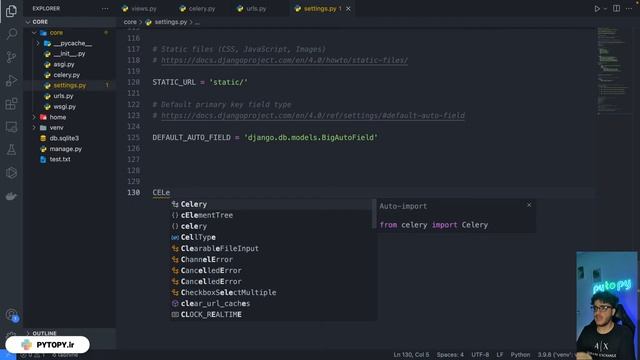Image resolution: width=640 pixels, height=360 pixels.
Task: Select CheckboxSelectMultiple suggestion
Action: tap(273, 292)
